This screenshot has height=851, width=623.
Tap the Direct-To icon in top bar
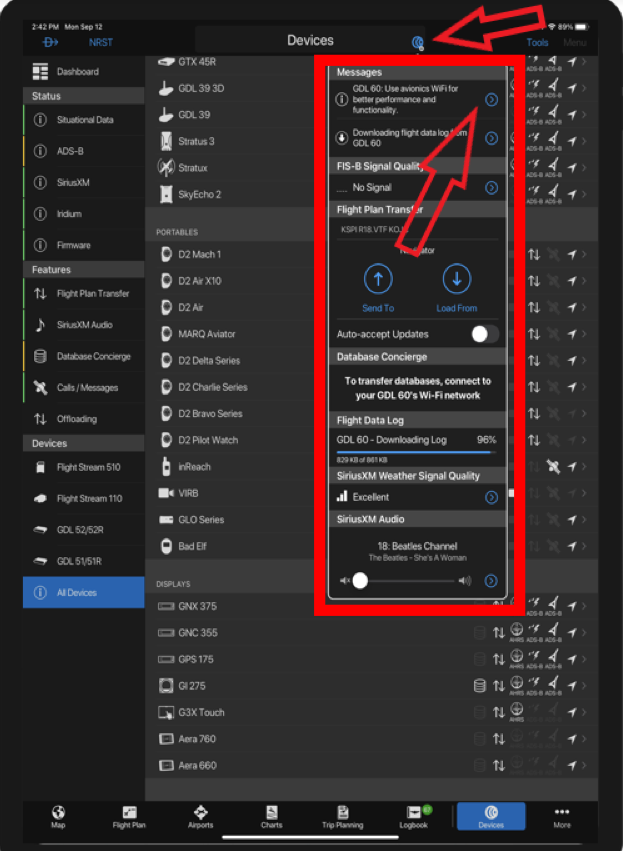point(50,42)
